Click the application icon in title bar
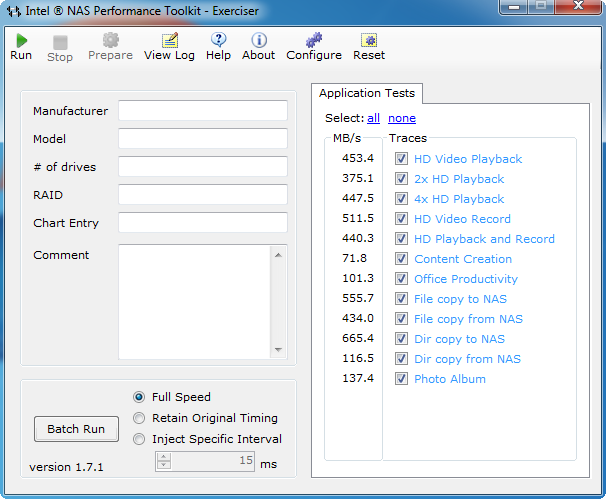Screen dimensions: 606x499 pos(14,11)
